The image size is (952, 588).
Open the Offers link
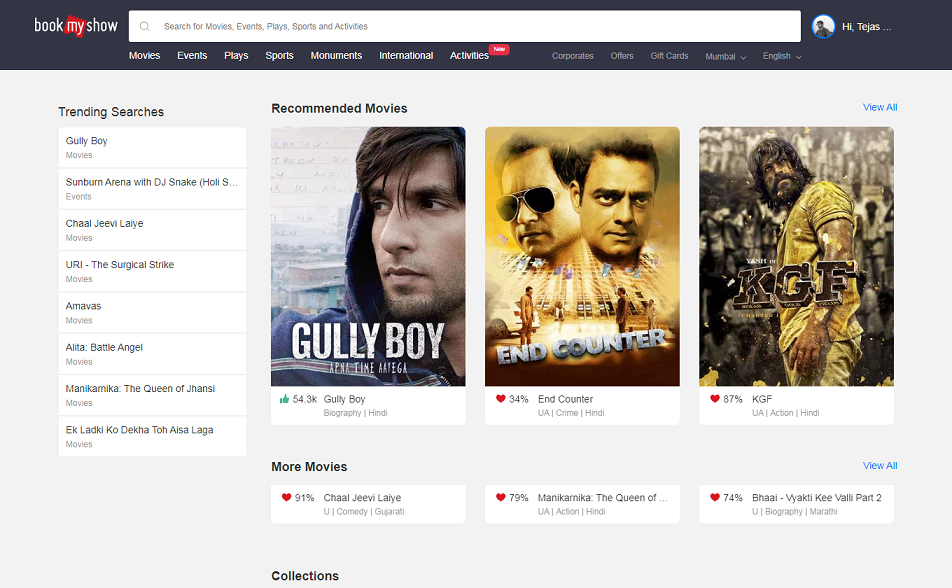coord(622,56)
